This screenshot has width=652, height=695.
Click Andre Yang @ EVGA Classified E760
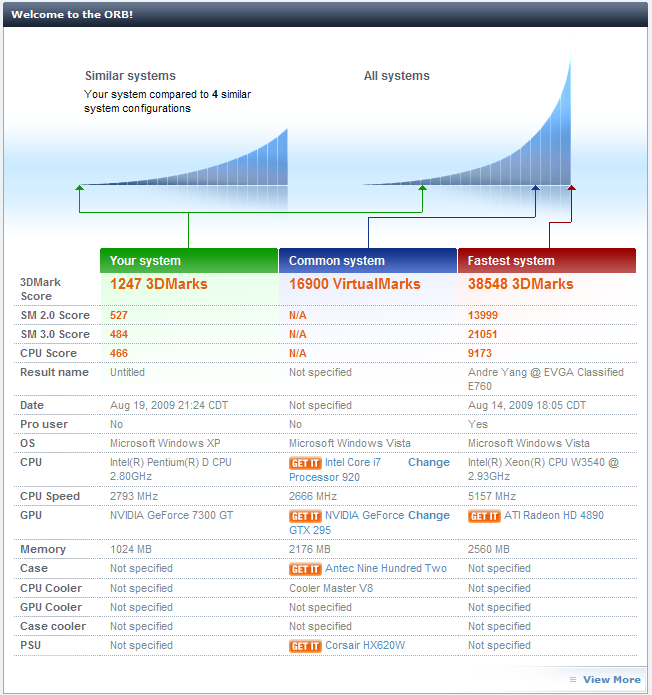546,379
